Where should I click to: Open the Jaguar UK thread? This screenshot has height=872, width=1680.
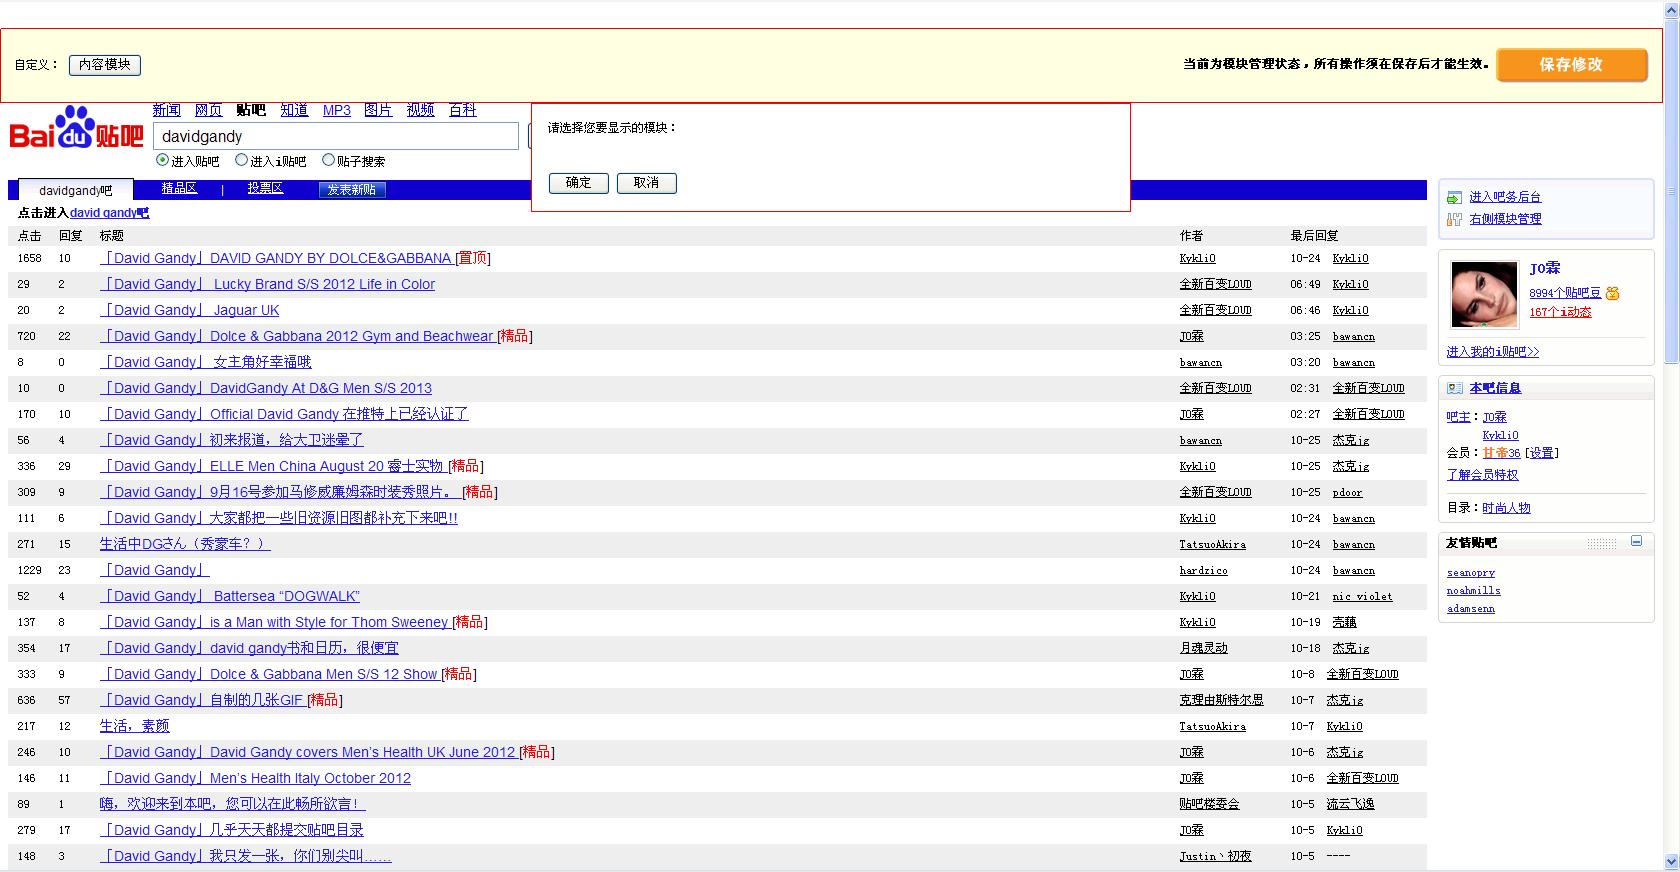tap(190, 310)
